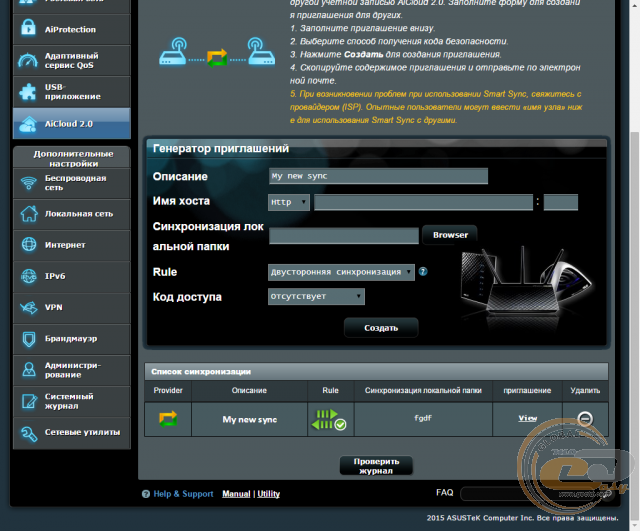Open VPN settings page
This screenshot has height=531, width=640.
(x=72, y=307)
